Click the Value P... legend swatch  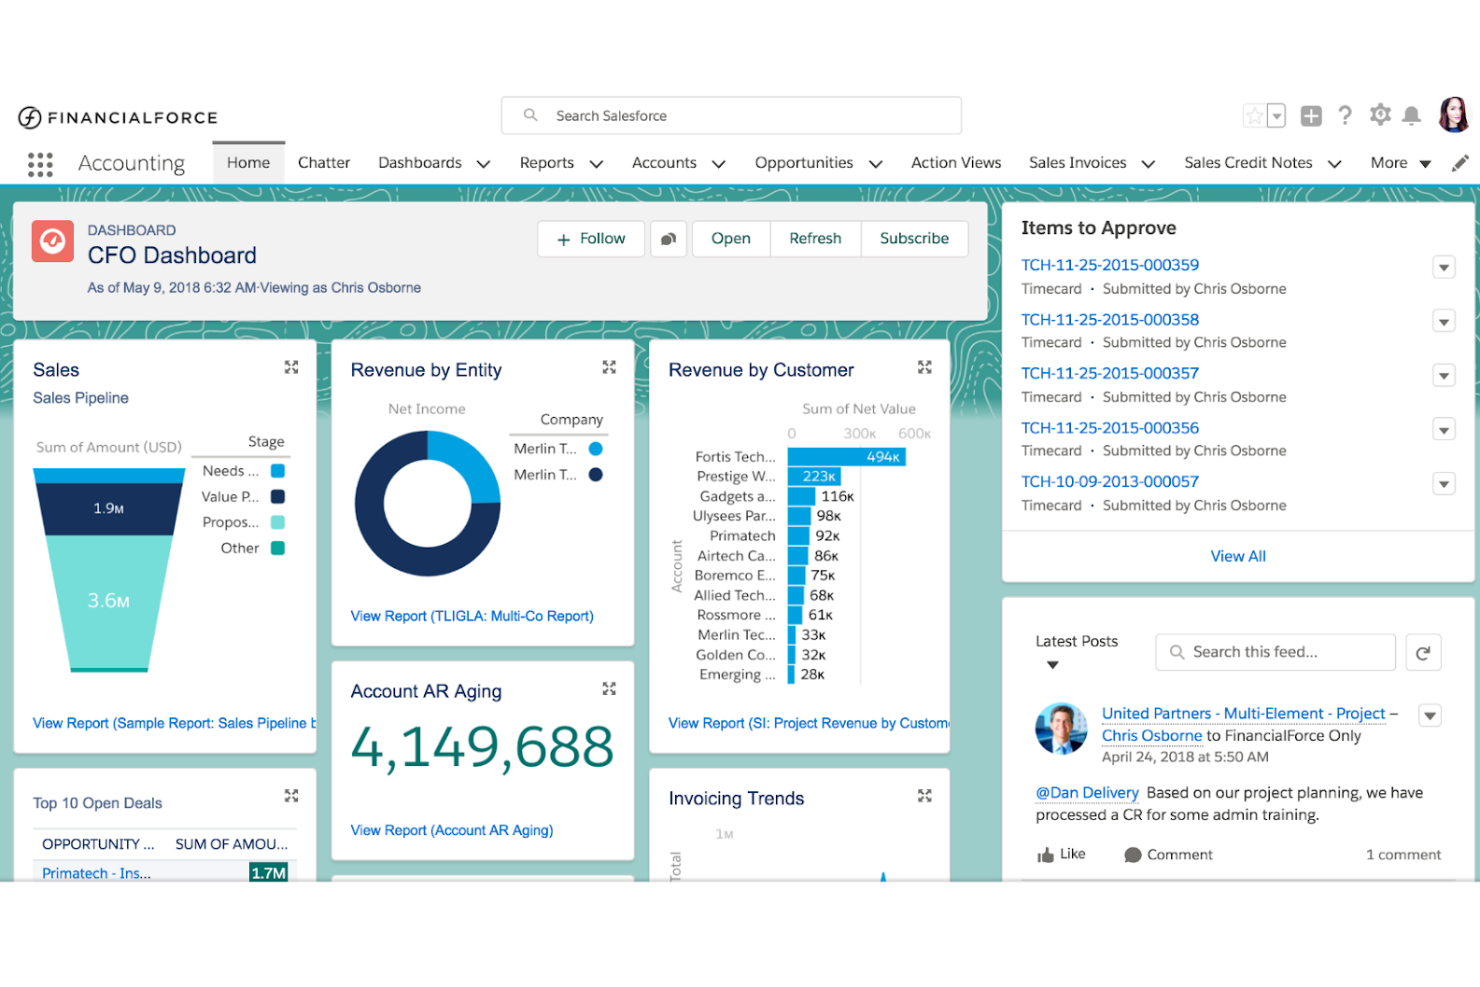(278, 496)
